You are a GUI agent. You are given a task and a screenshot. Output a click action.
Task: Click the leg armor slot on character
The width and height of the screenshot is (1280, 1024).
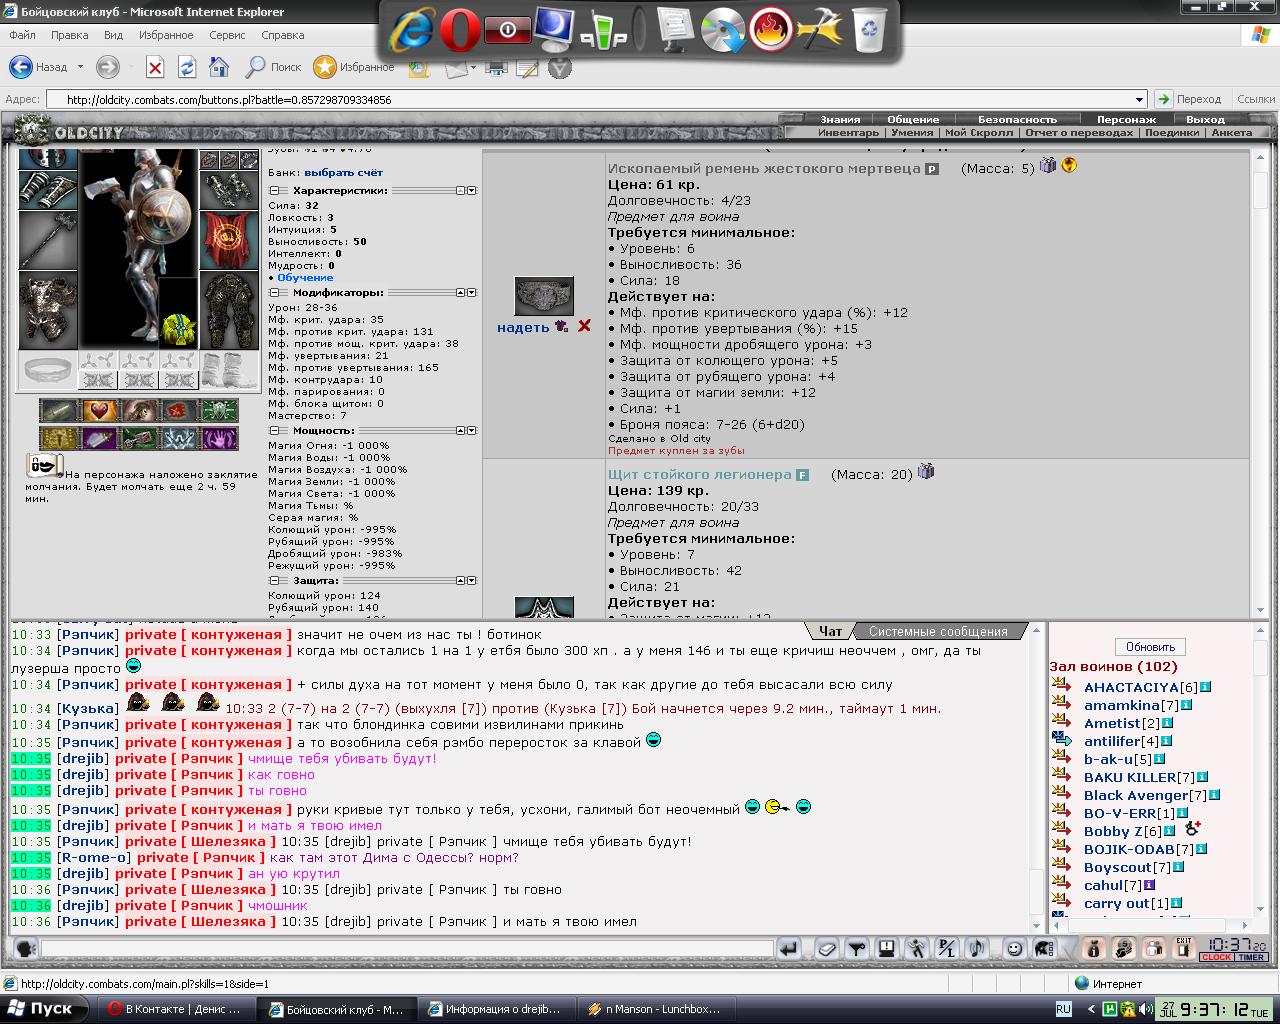click(x=229, y=310)
